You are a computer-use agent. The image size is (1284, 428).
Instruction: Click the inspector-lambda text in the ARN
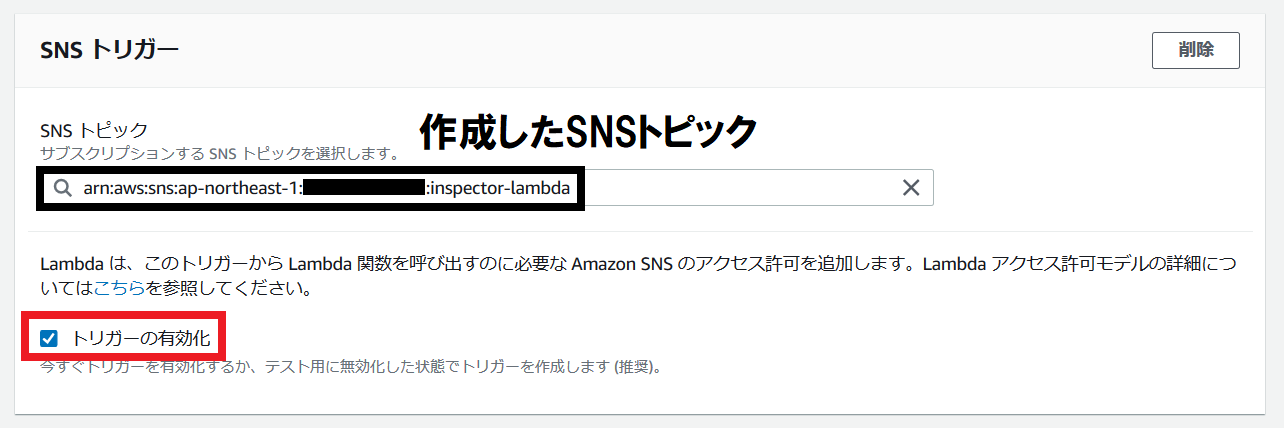pos(498,187)
